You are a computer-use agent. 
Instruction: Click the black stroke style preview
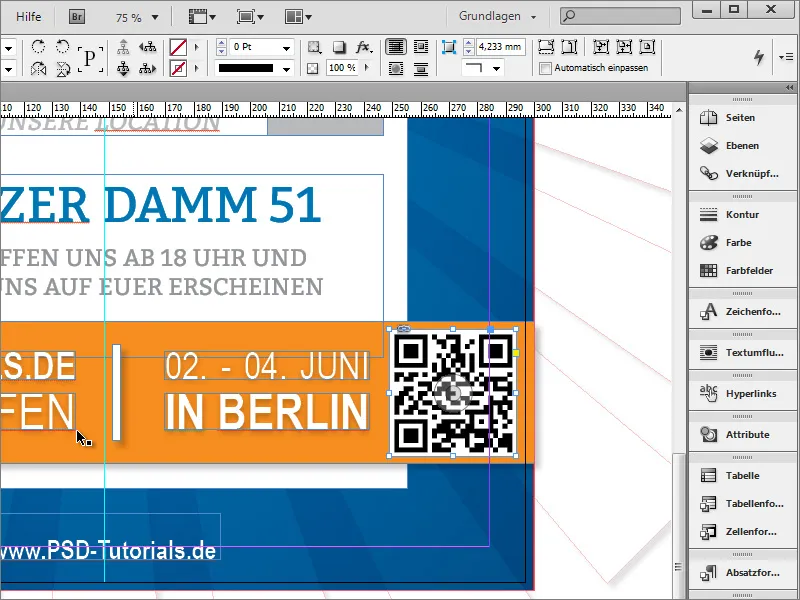[x=246, y=69]
